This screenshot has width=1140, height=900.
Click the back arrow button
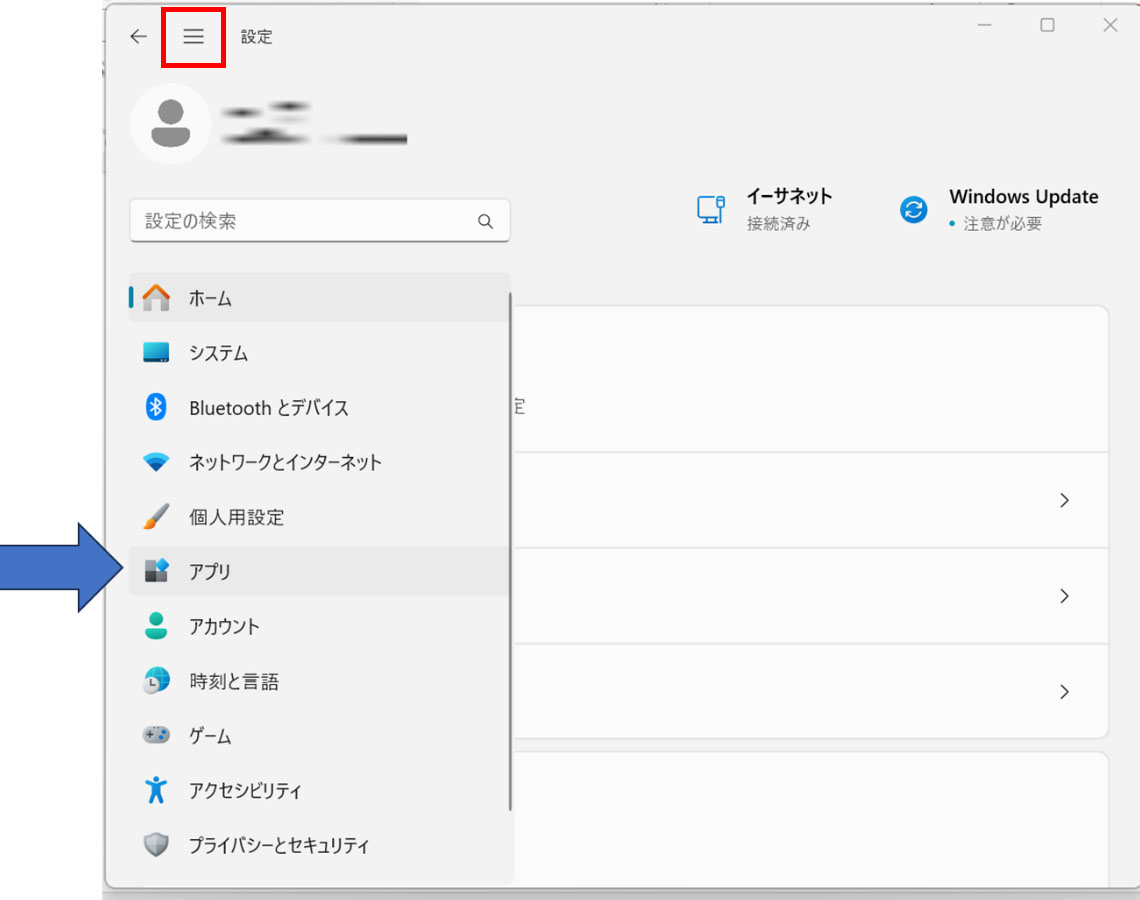[138, 37]
